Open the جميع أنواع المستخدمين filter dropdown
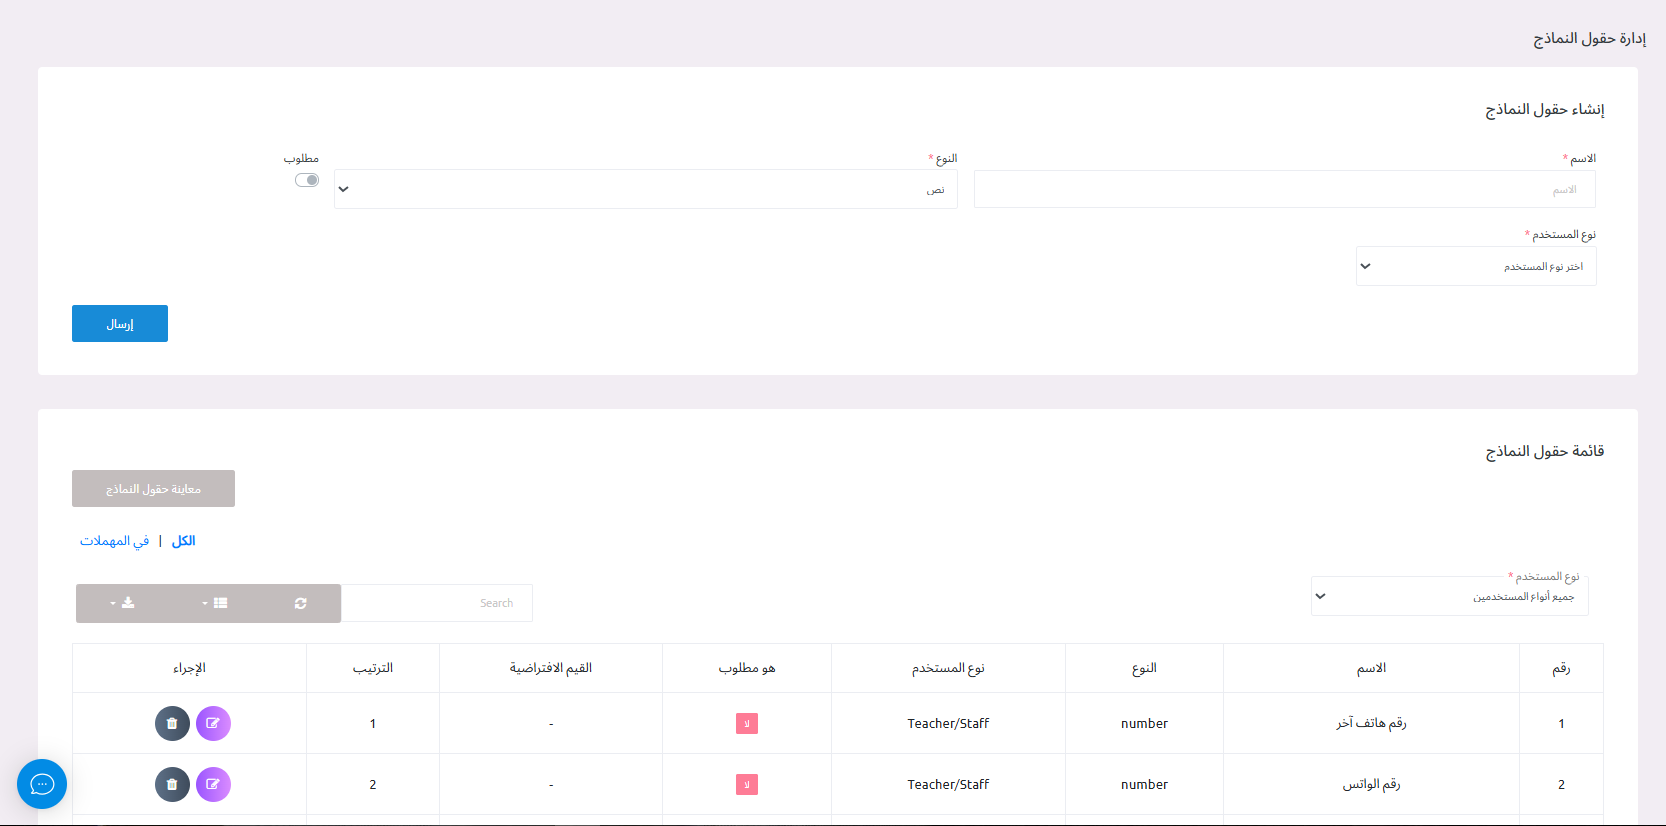 pyautogui.click(x=1449, y=596)
